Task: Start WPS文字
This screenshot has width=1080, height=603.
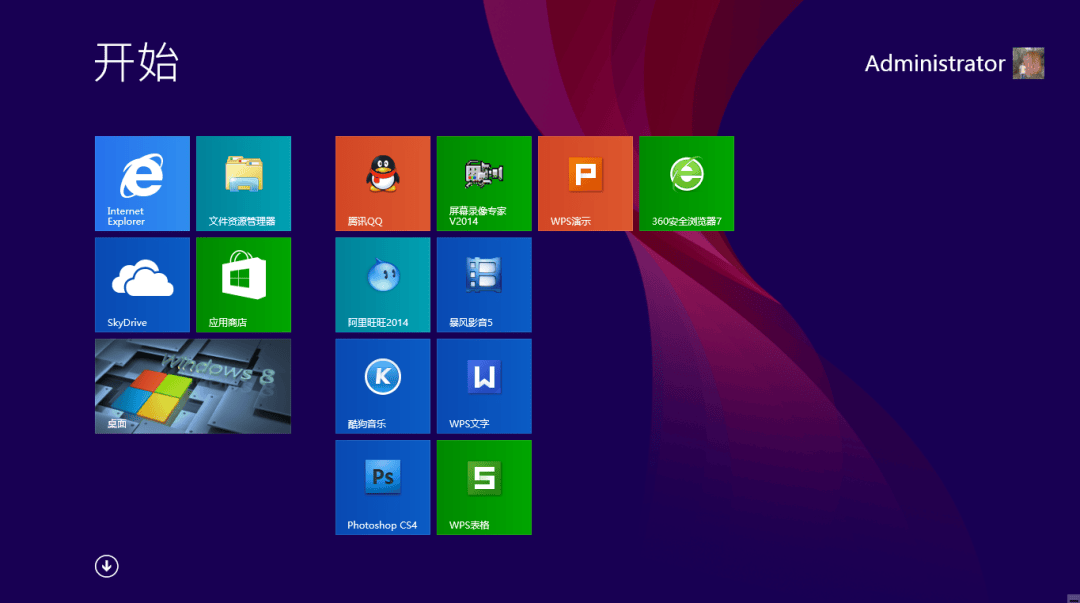Action: tap(483, 386)
